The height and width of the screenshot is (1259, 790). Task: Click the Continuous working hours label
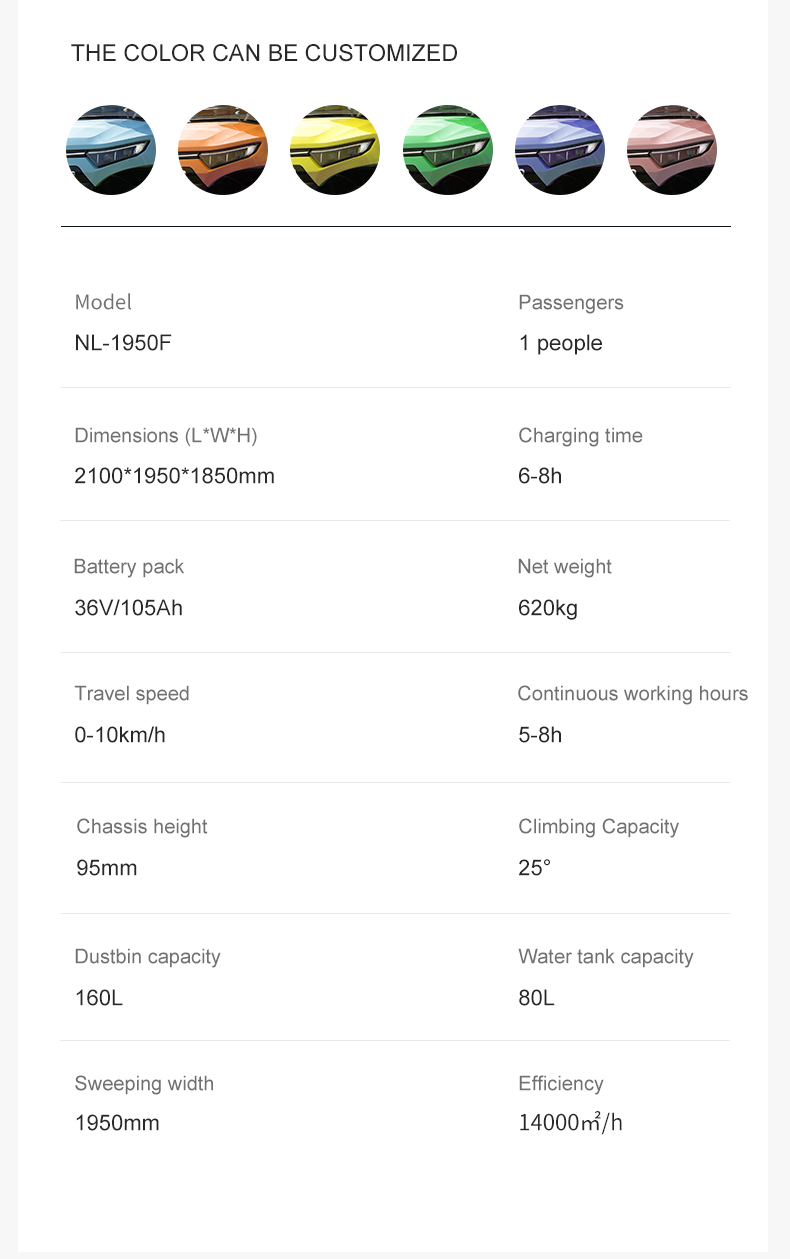click(x=633, y=694)
